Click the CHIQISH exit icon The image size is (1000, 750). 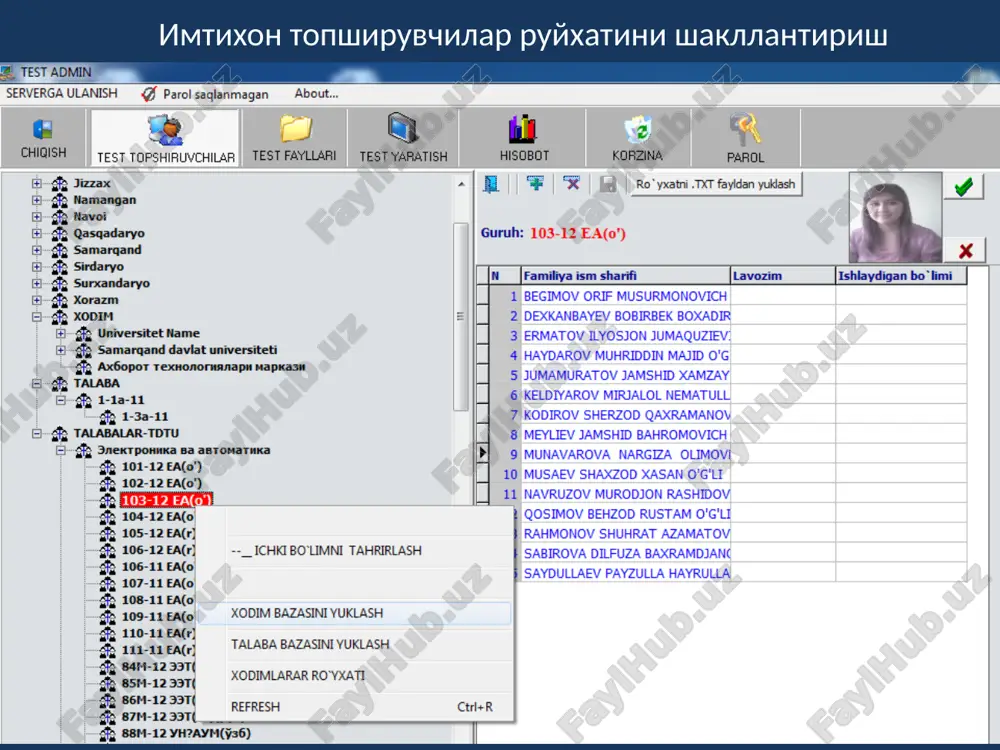[43, 129]
